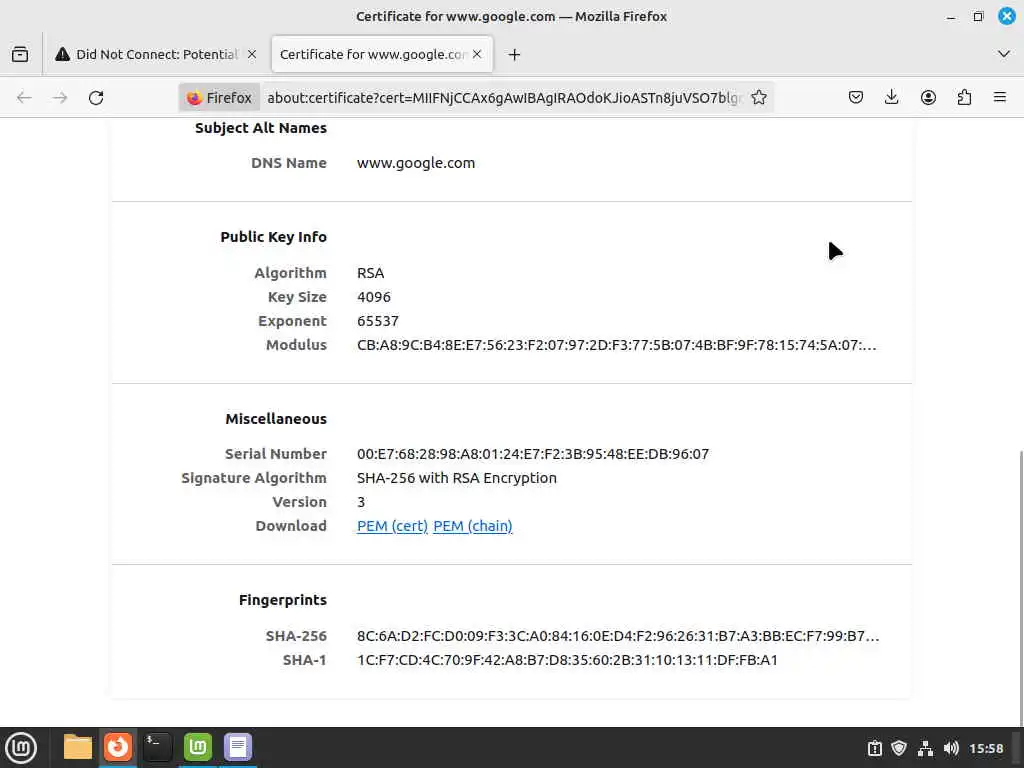Screen dimensions: 1024x768
Task: Close the 'Did Not Connect' tab
Action: coord(252,54)
